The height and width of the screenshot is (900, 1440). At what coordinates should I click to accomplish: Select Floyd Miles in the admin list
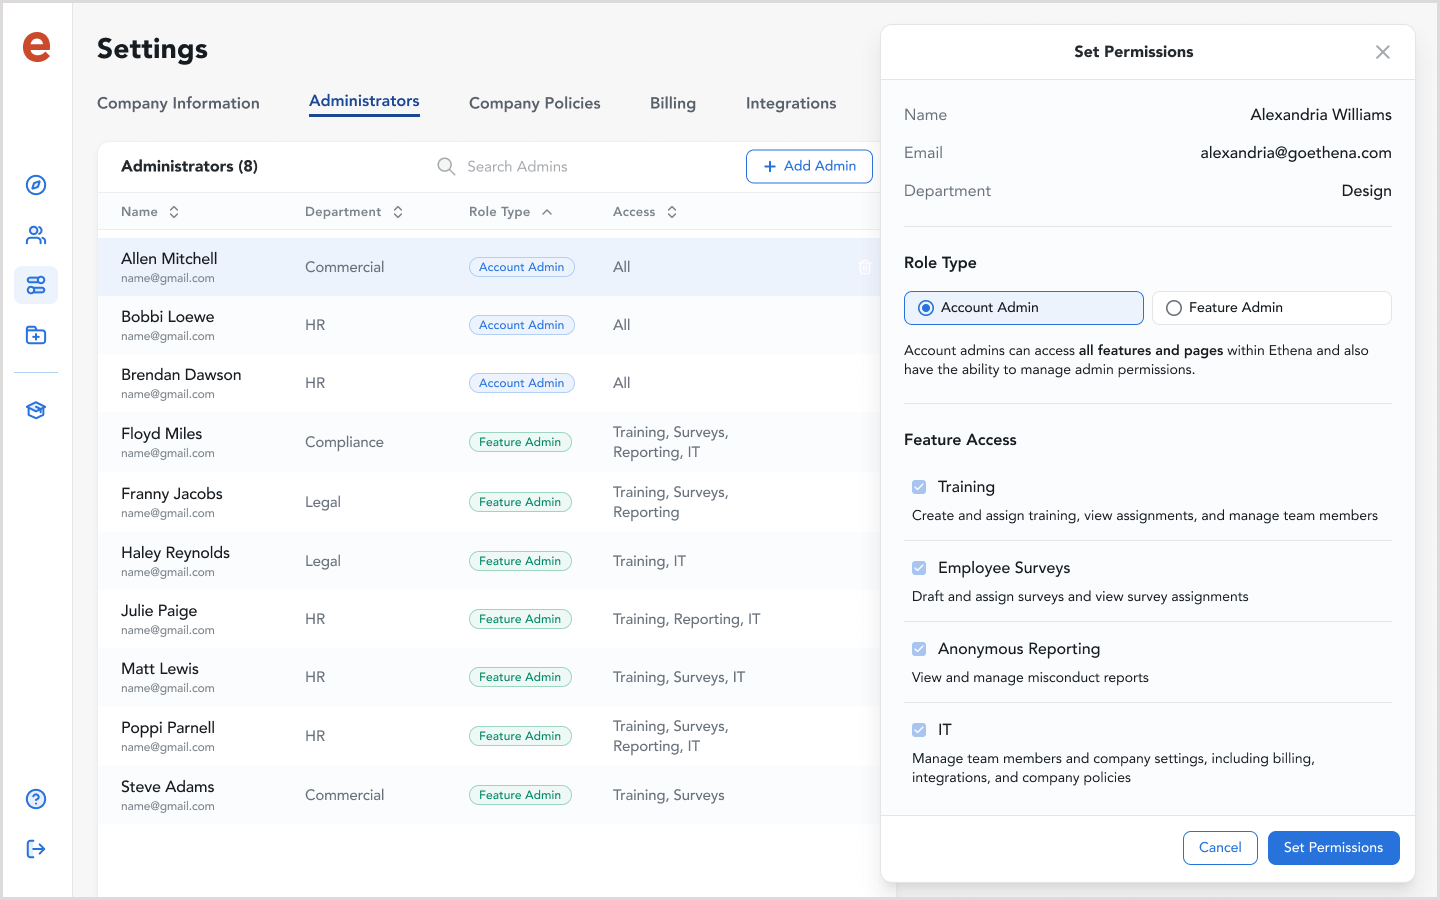pyautogui.click(x=162, y=434)
